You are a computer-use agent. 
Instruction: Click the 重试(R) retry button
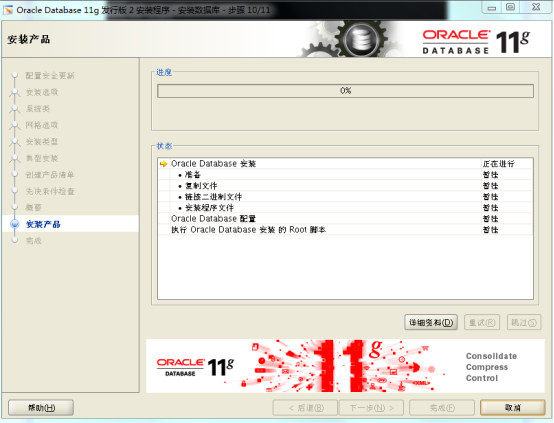tap(482, 322)
